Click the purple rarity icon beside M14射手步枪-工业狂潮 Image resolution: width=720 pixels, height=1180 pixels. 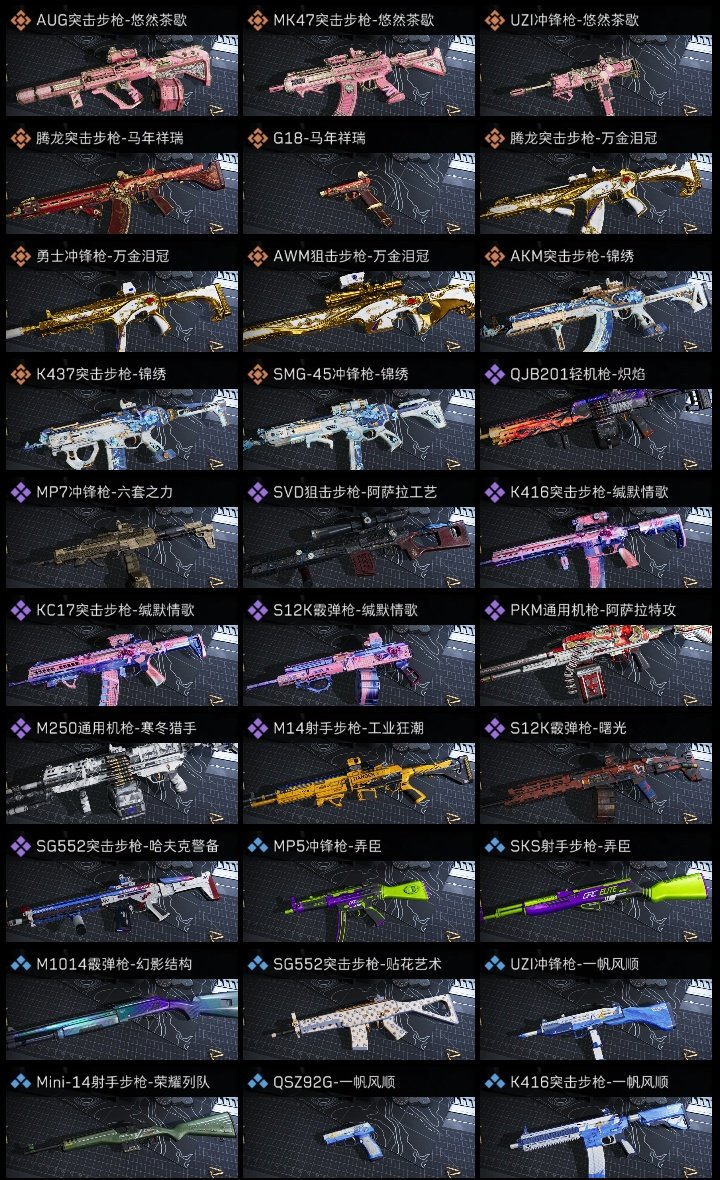(x=257, y=728)
